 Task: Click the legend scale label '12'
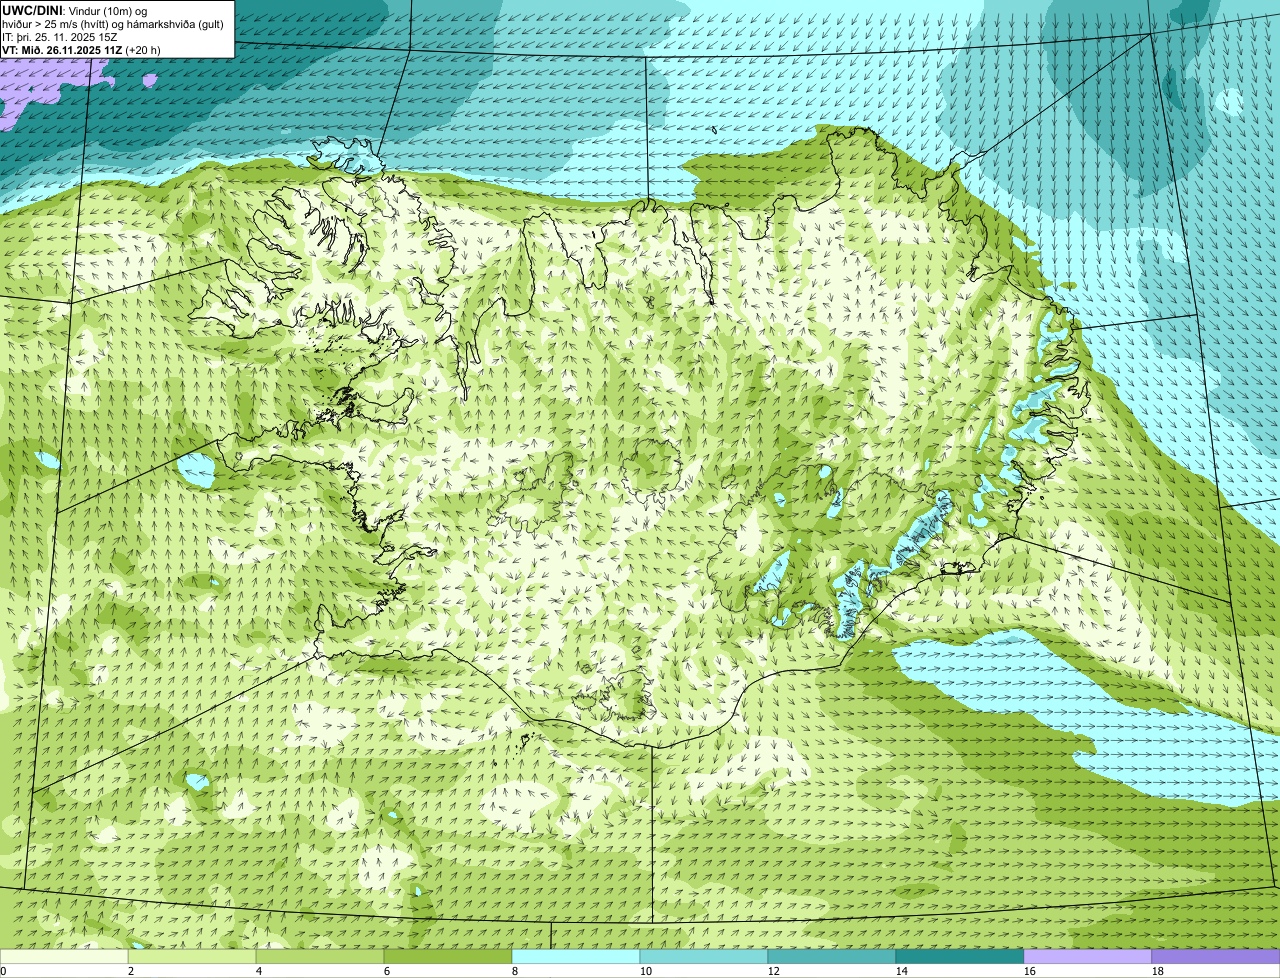[774, 971]
